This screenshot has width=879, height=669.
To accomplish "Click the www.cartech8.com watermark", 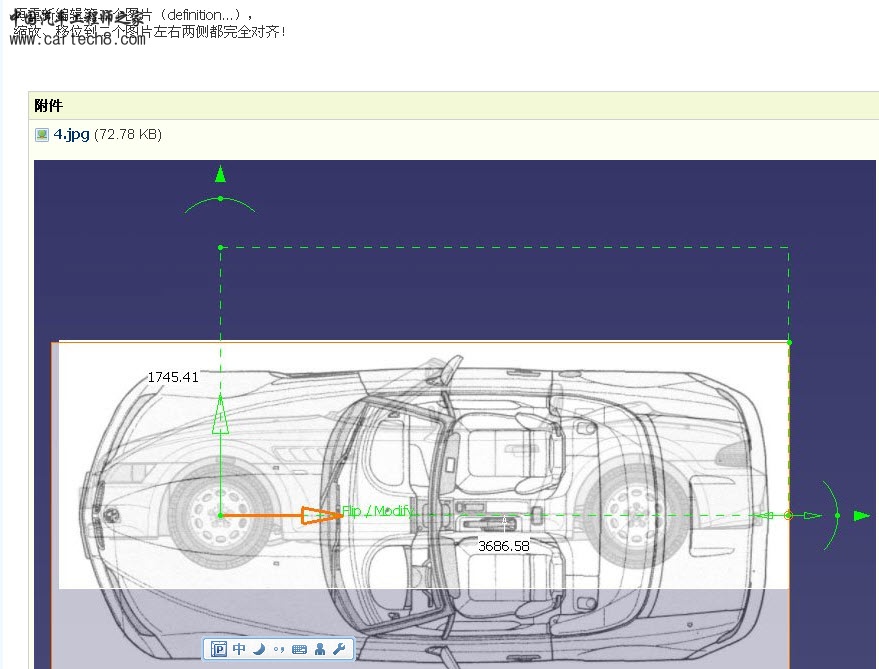I will 78,42.
